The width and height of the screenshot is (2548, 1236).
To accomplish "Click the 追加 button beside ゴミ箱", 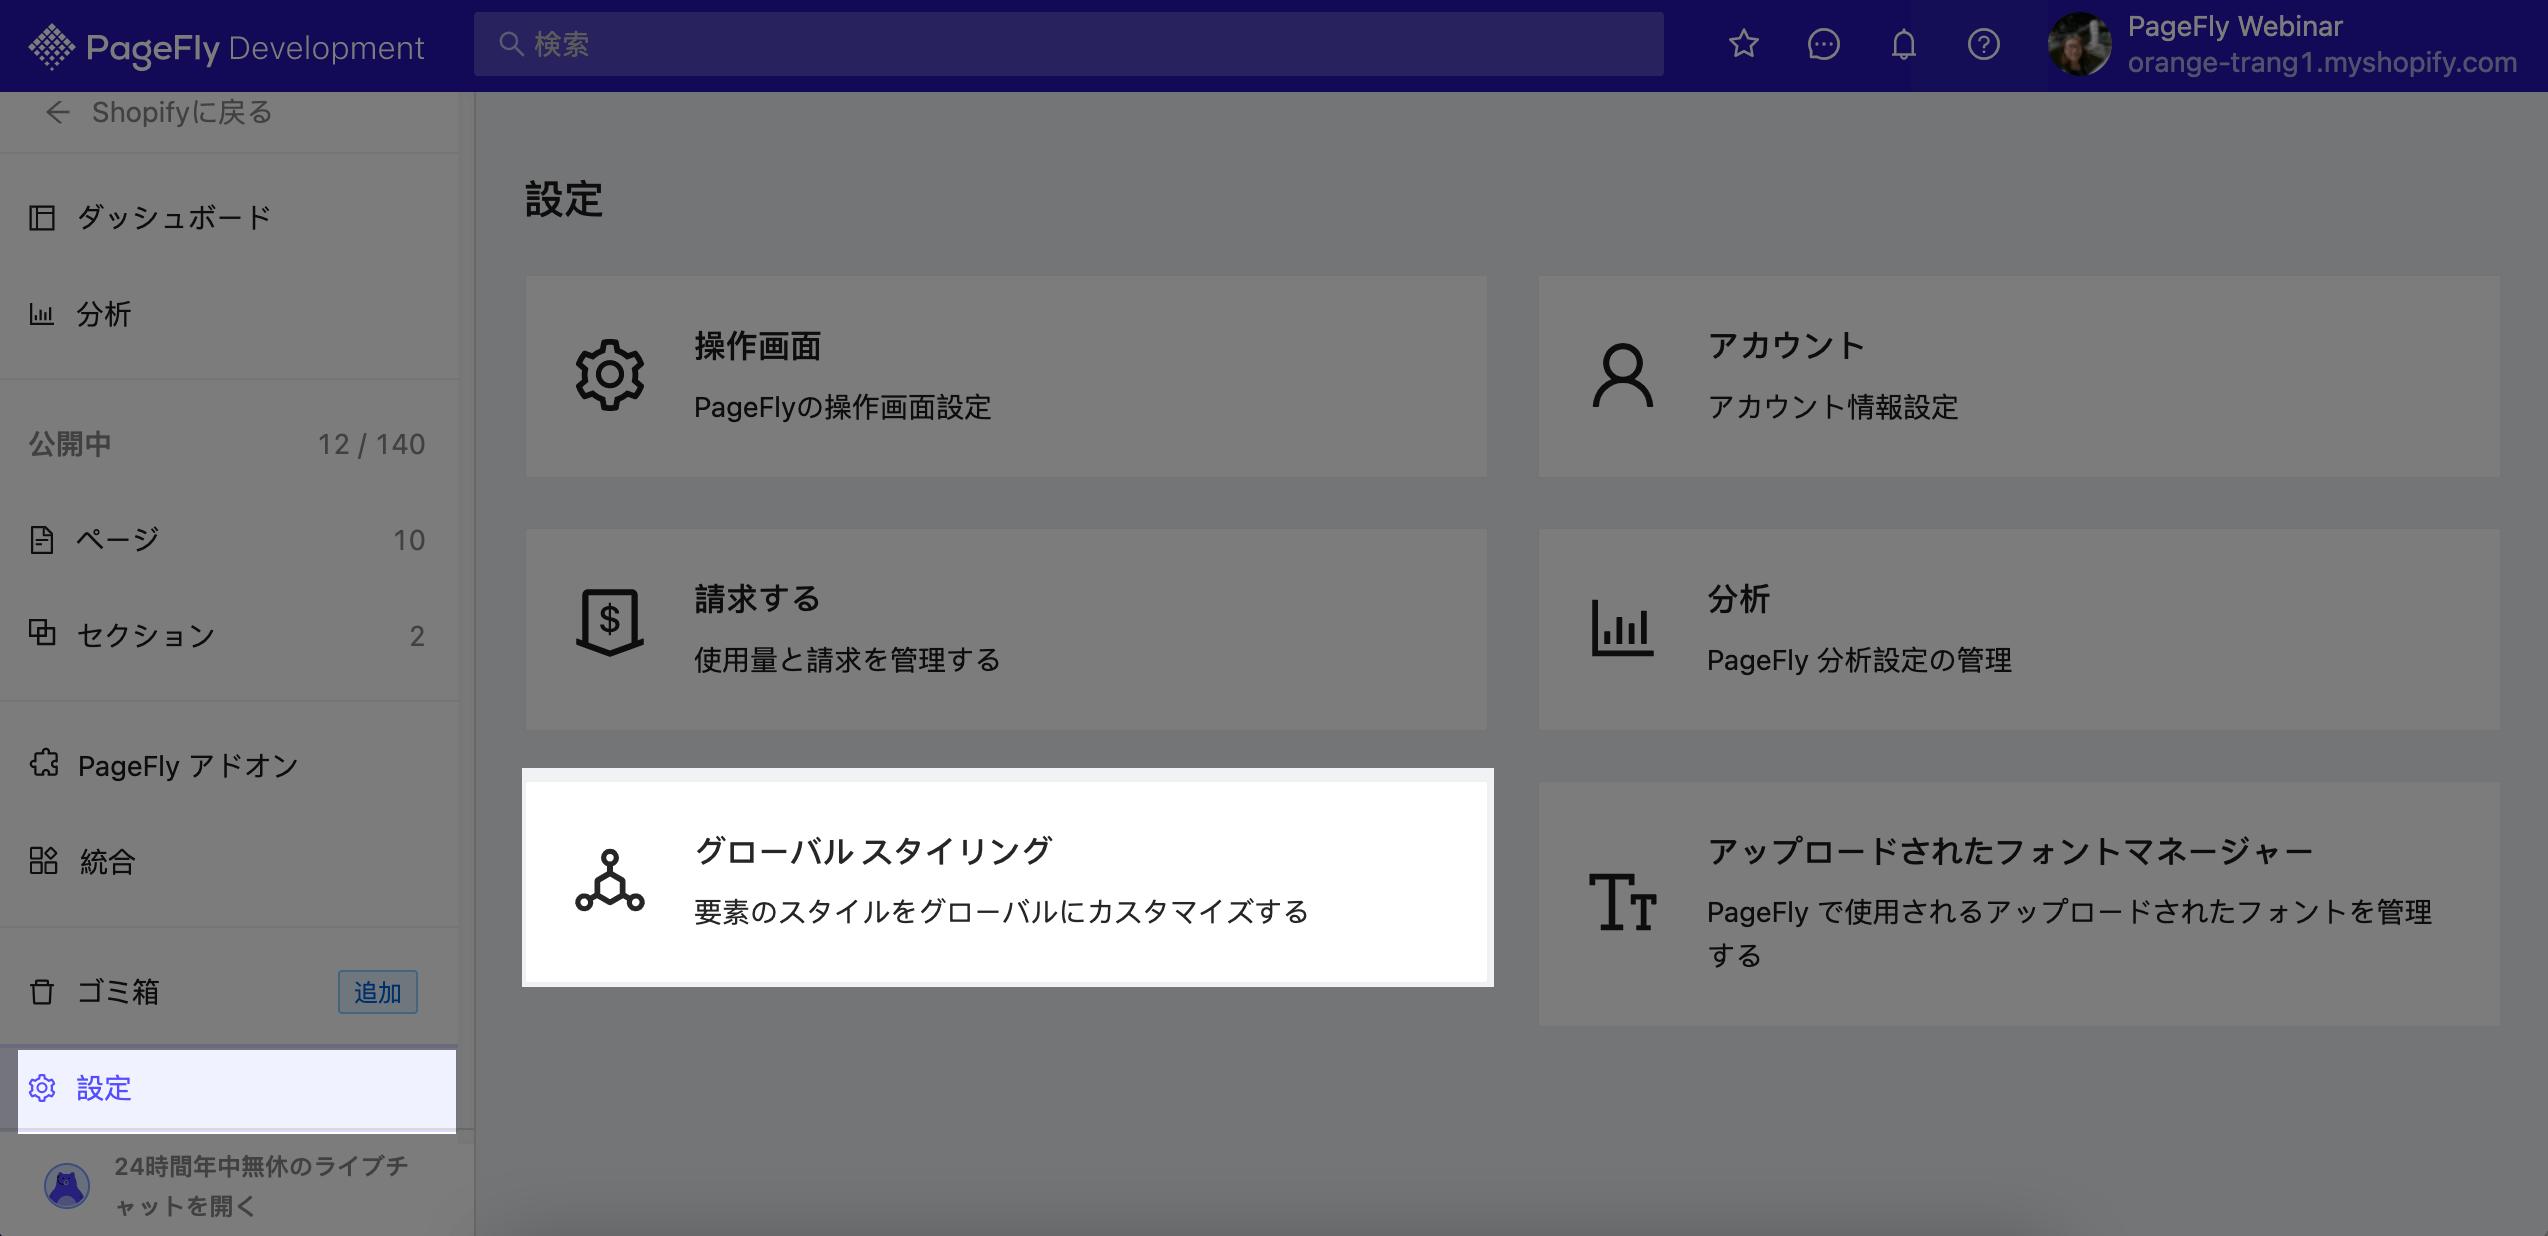I will [x=377, y=992].
